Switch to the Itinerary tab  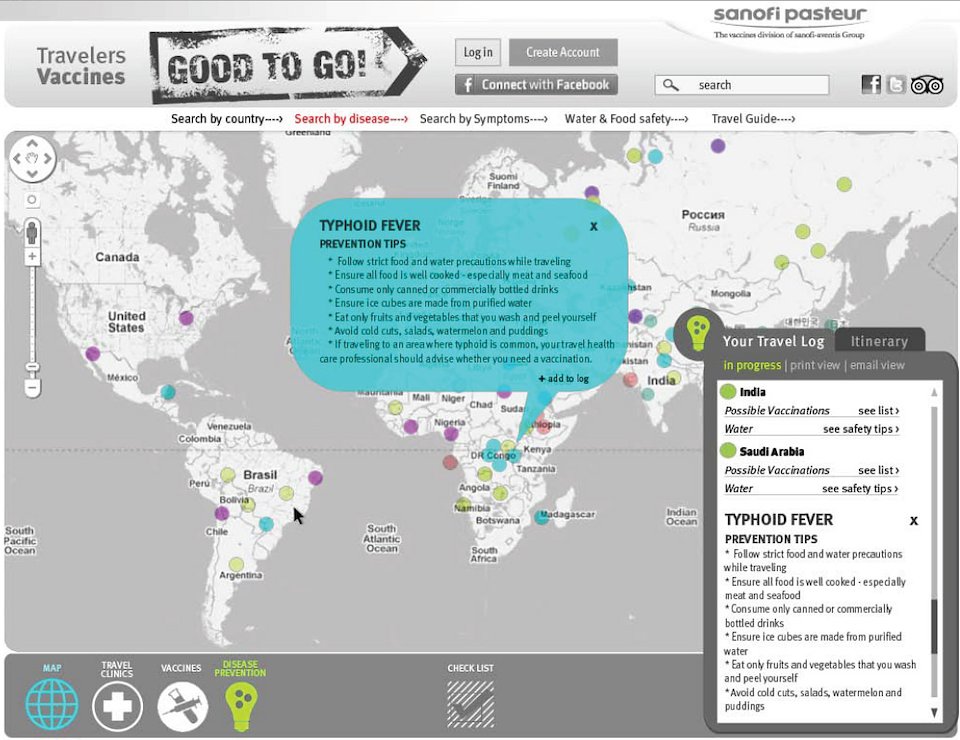click(x=879, y=342)
